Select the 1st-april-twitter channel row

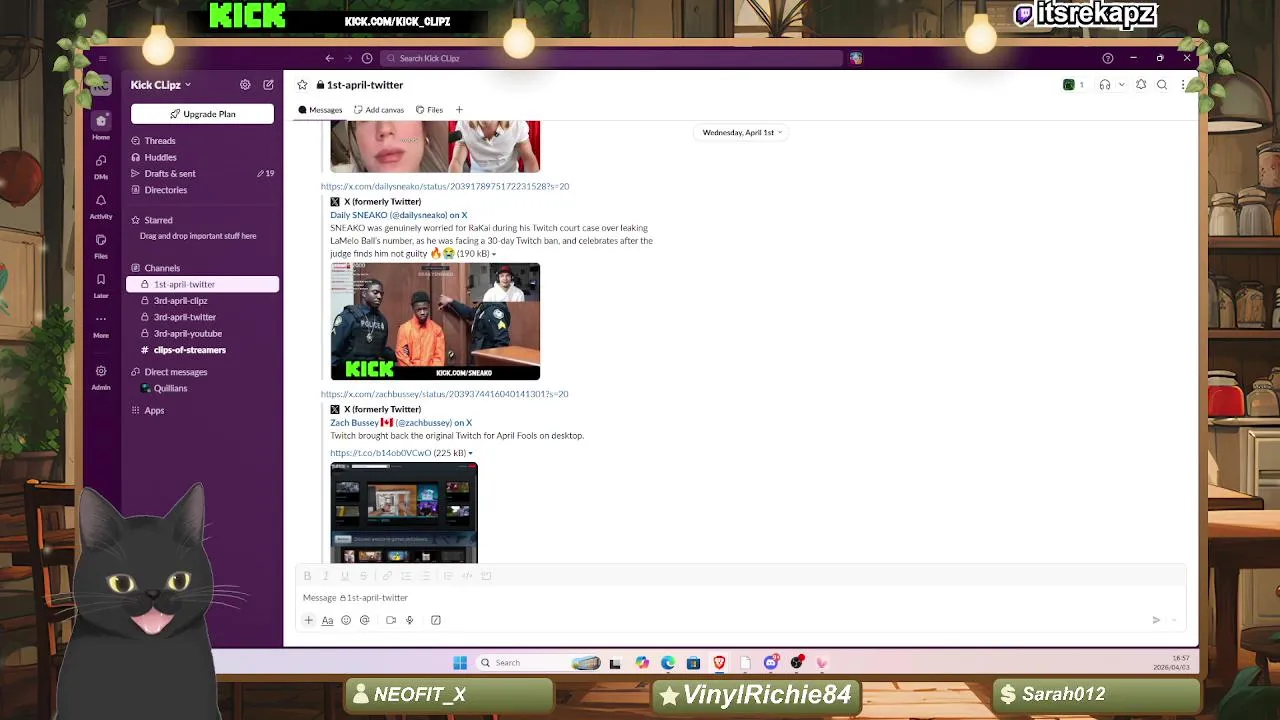[x=203, y=284]
